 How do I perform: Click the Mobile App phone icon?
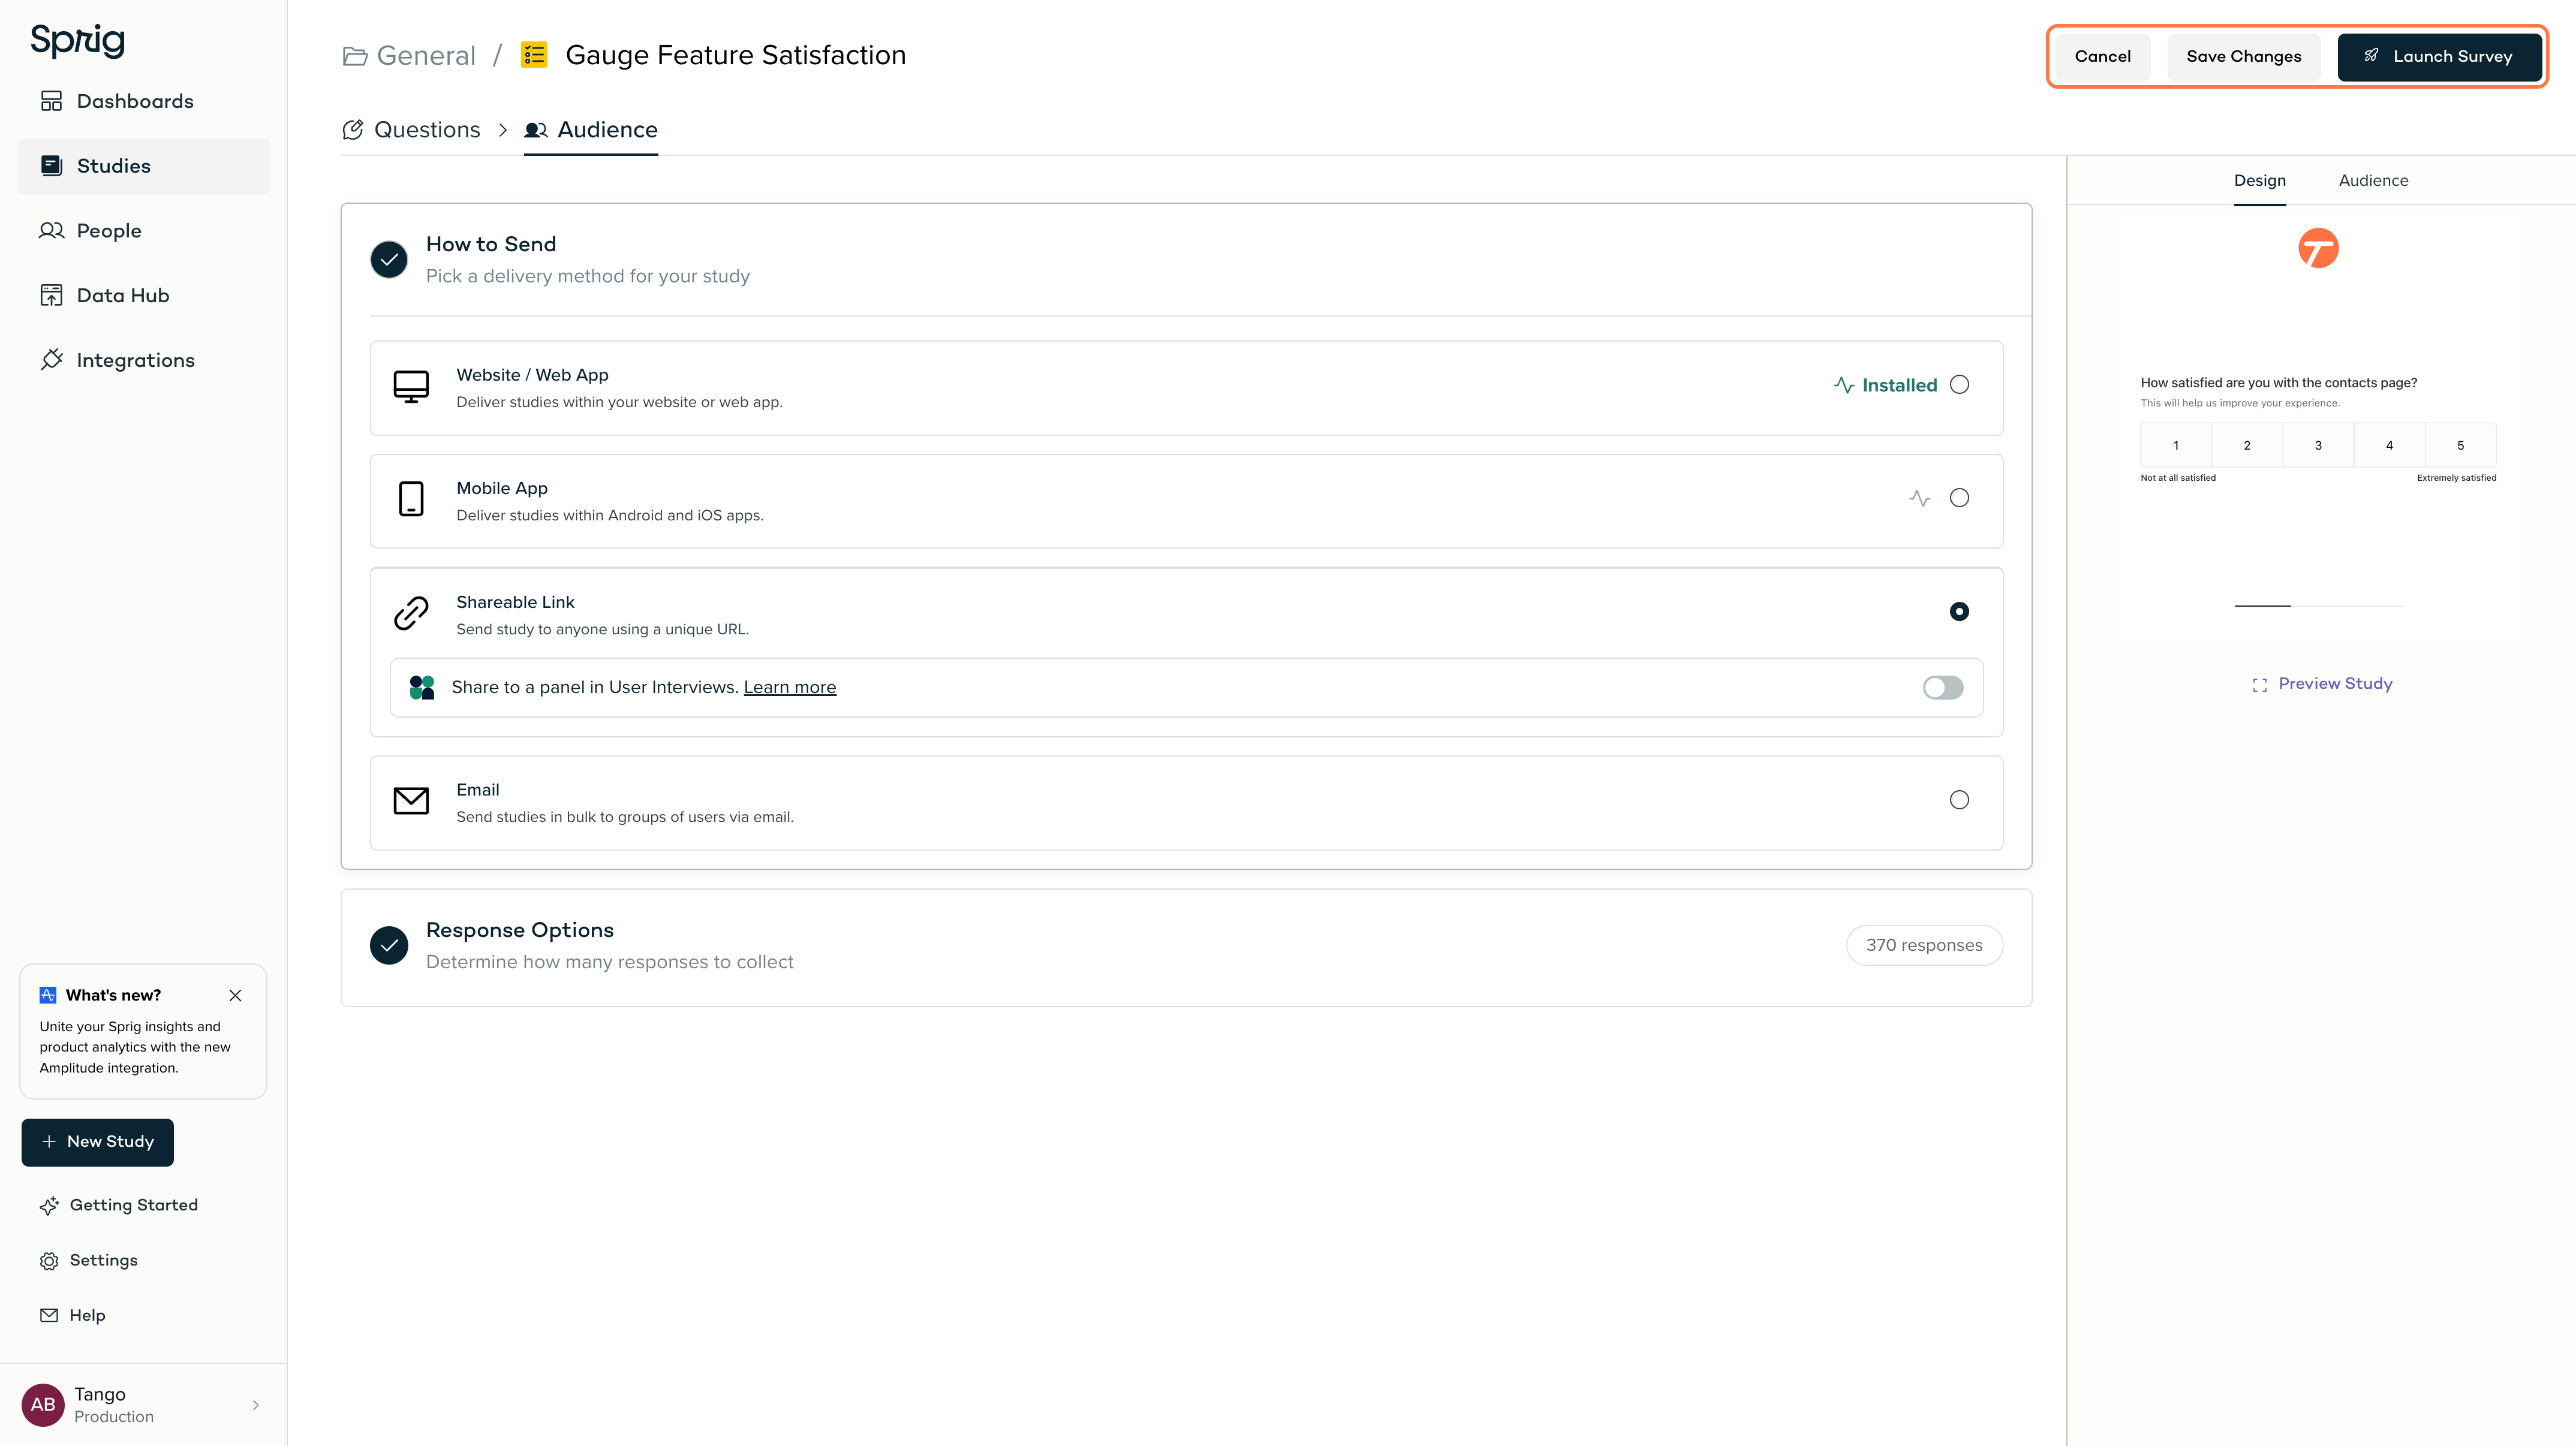pos(411,499)
